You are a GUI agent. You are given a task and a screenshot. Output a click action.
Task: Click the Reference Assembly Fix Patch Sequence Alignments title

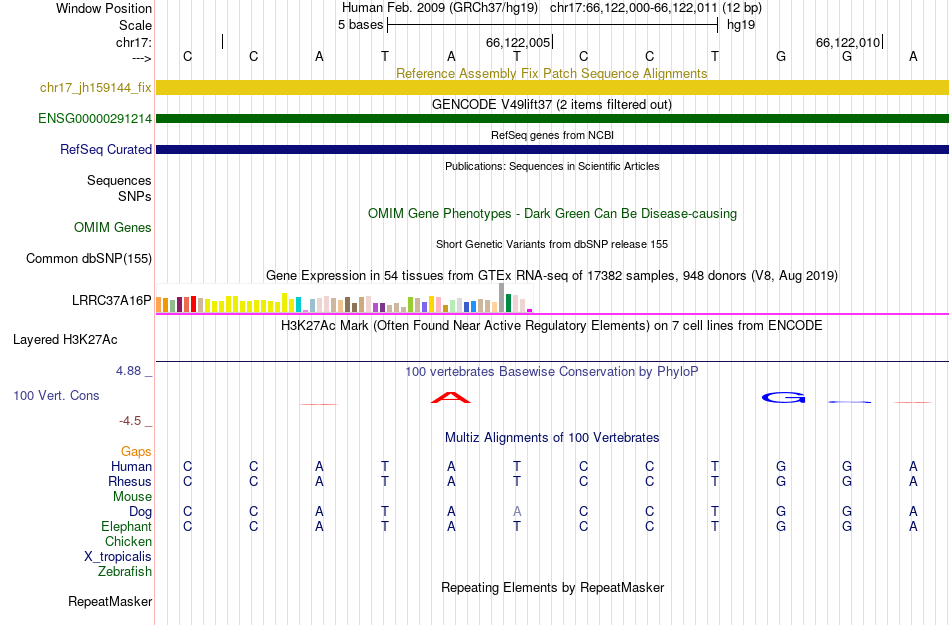point(551,73)
